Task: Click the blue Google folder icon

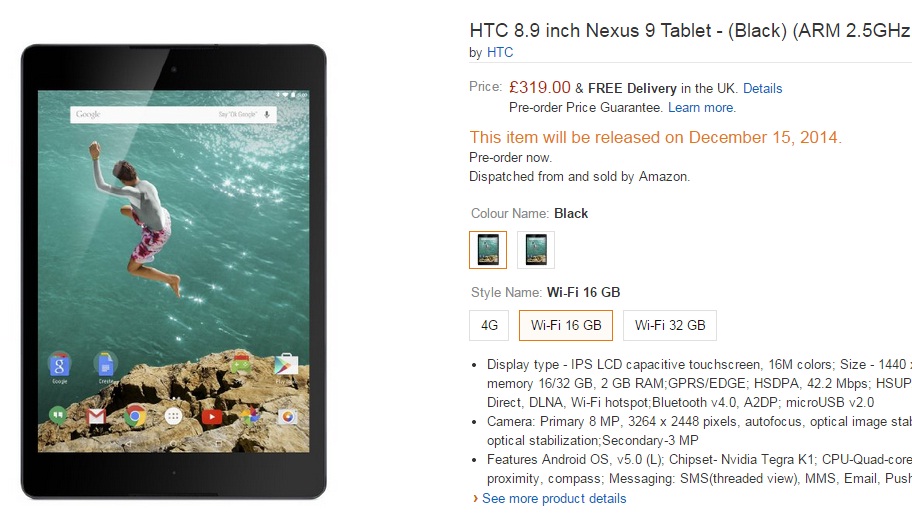Action: coord(59,365)
